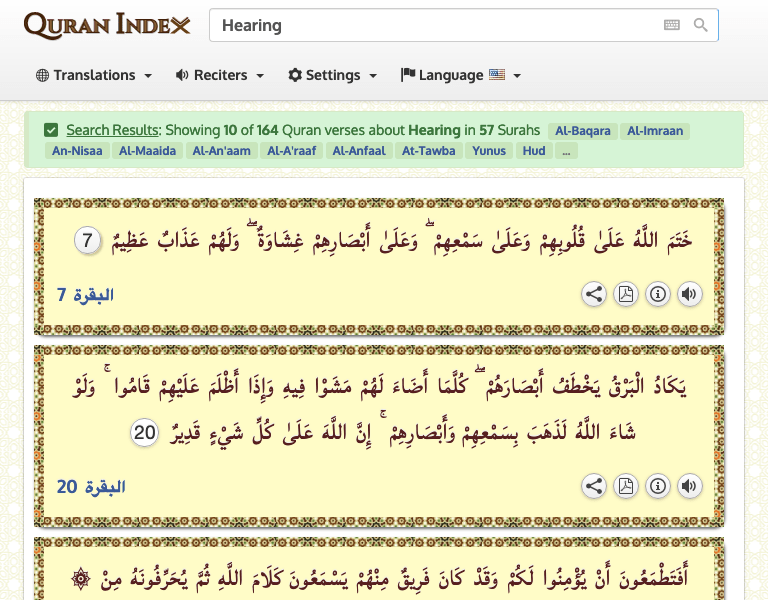Select the Yunus surah tag

(x=489, y=151)
